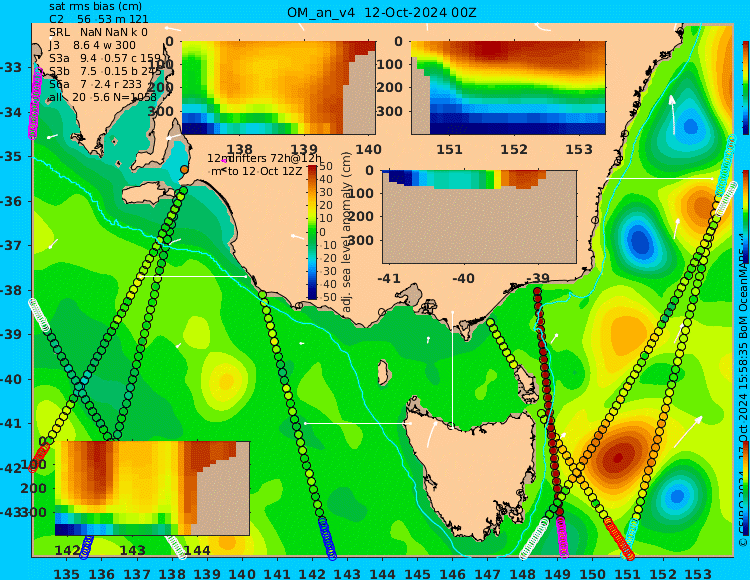Click the title OM_an_v4 12-Oct-2024 00Z

point(382,12)
